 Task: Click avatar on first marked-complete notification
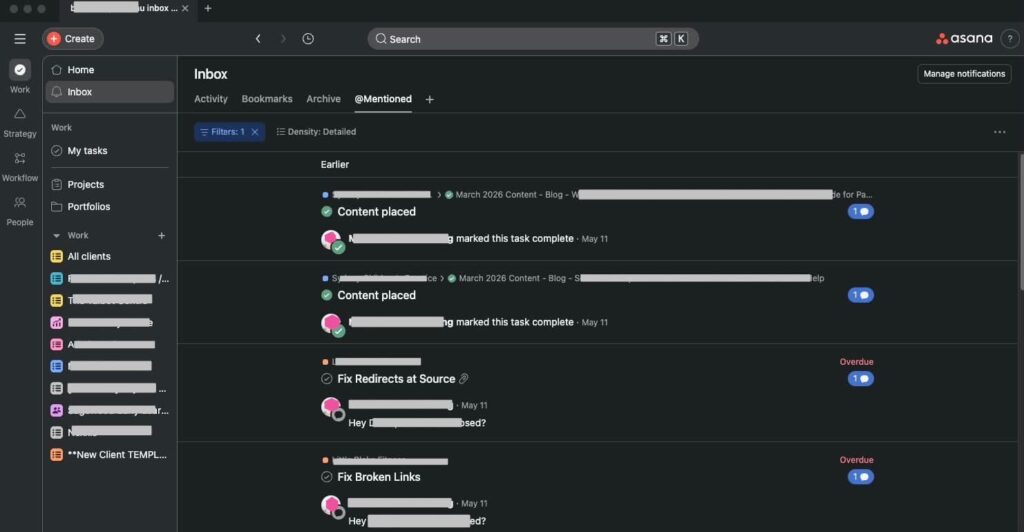click(x=332, y=240)
